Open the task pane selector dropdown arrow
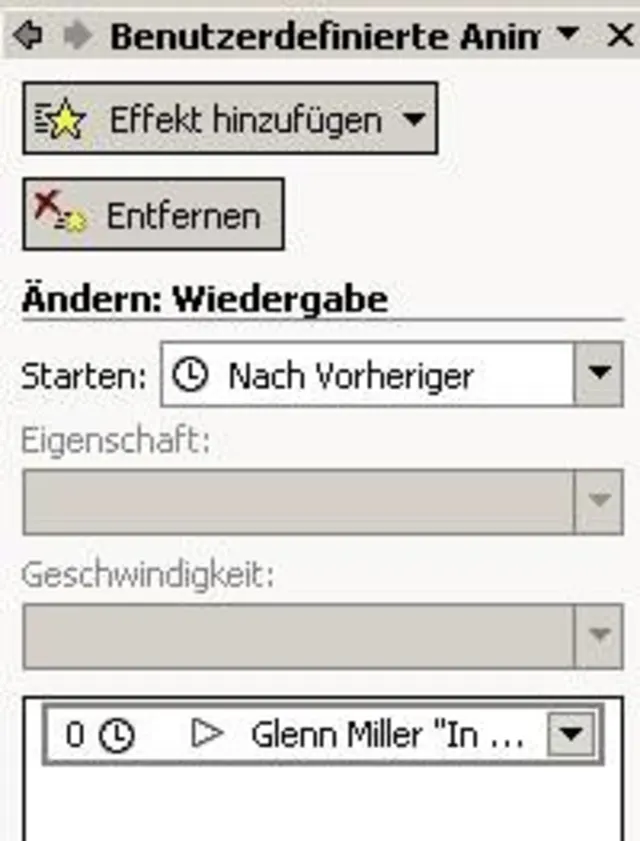This screenshot has height=841, width=640. [568, 33]
